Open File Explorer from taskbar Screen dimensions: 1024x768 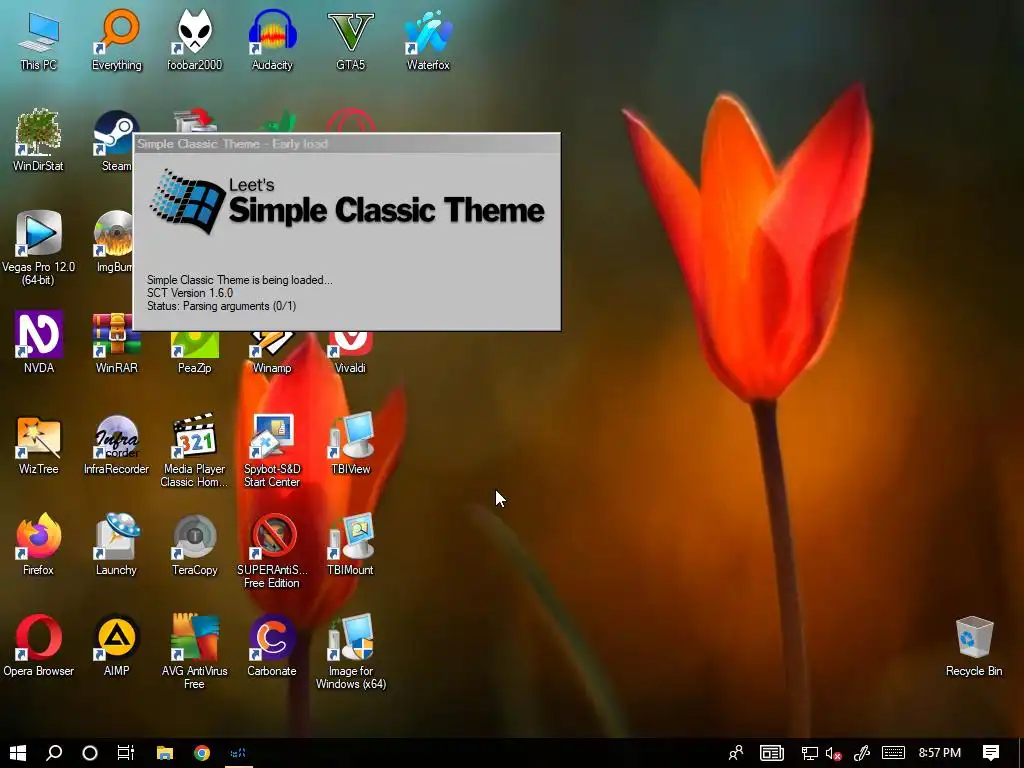[165, 753]
